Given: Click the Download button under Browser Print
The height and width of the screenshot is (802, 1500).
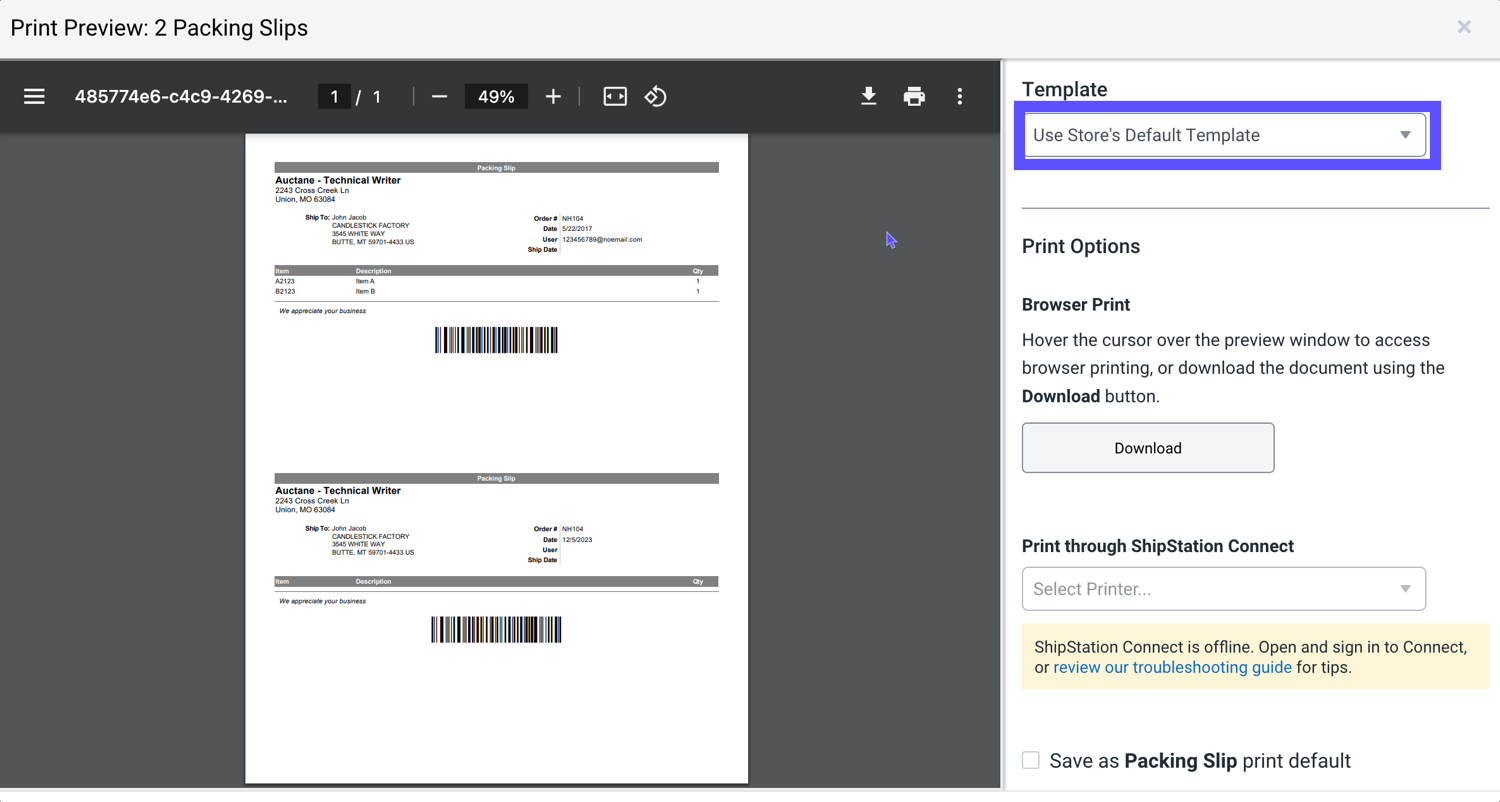Looking at the screenshot, I should 1147,447.
